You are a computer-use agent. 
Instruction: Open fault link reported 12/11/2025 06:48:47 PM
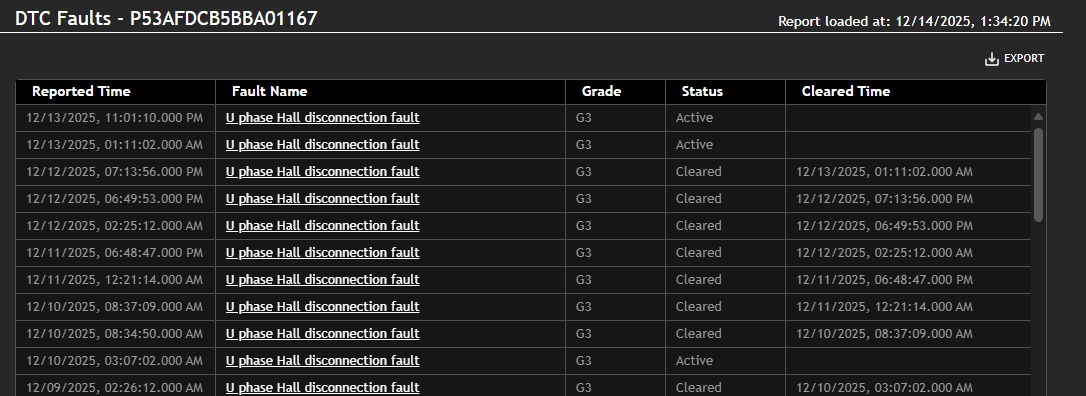point(323,253)
